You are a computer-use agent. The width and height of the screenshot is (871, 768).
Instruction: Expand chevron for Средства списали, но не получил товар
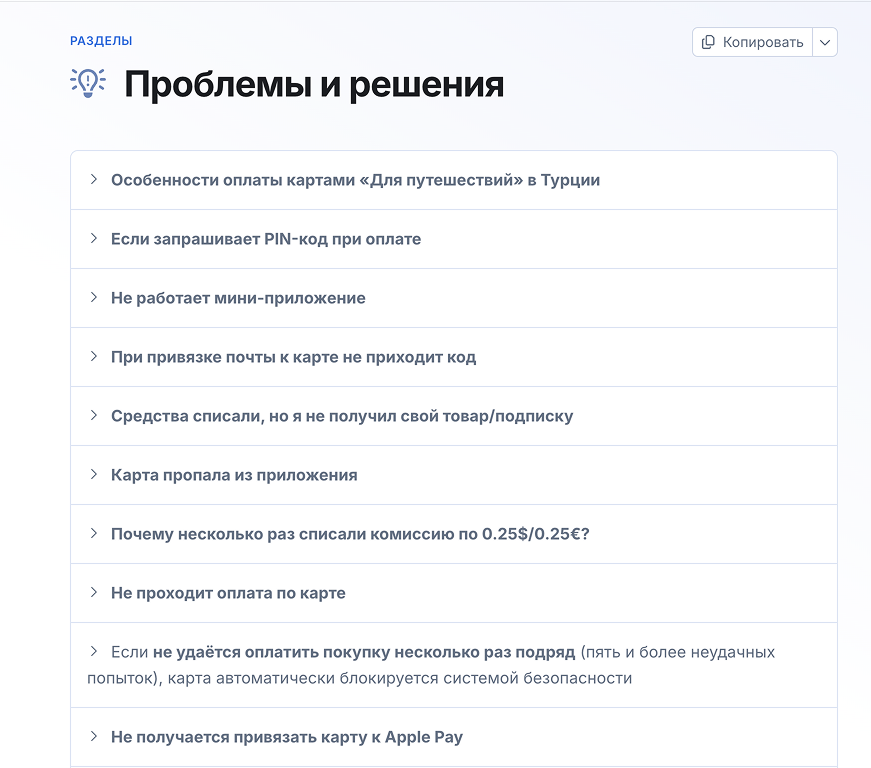[94, 415]
